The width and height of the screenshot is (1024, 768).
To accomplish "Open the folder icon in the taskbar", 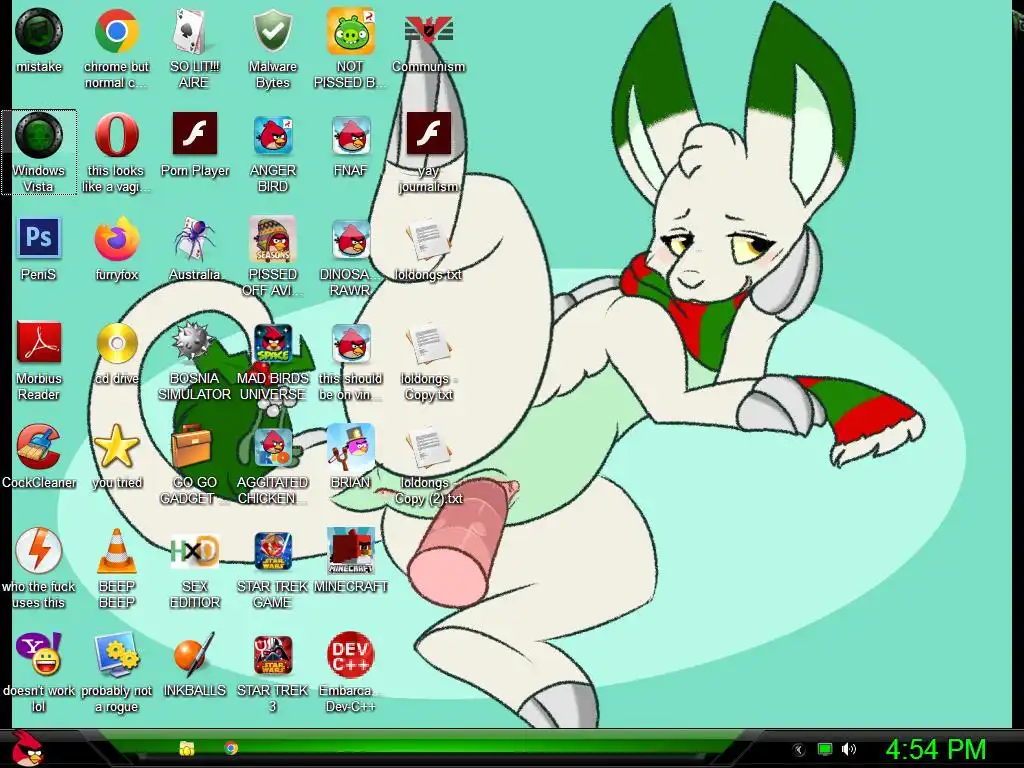I will pyautogui.click(x=187, y=748).
